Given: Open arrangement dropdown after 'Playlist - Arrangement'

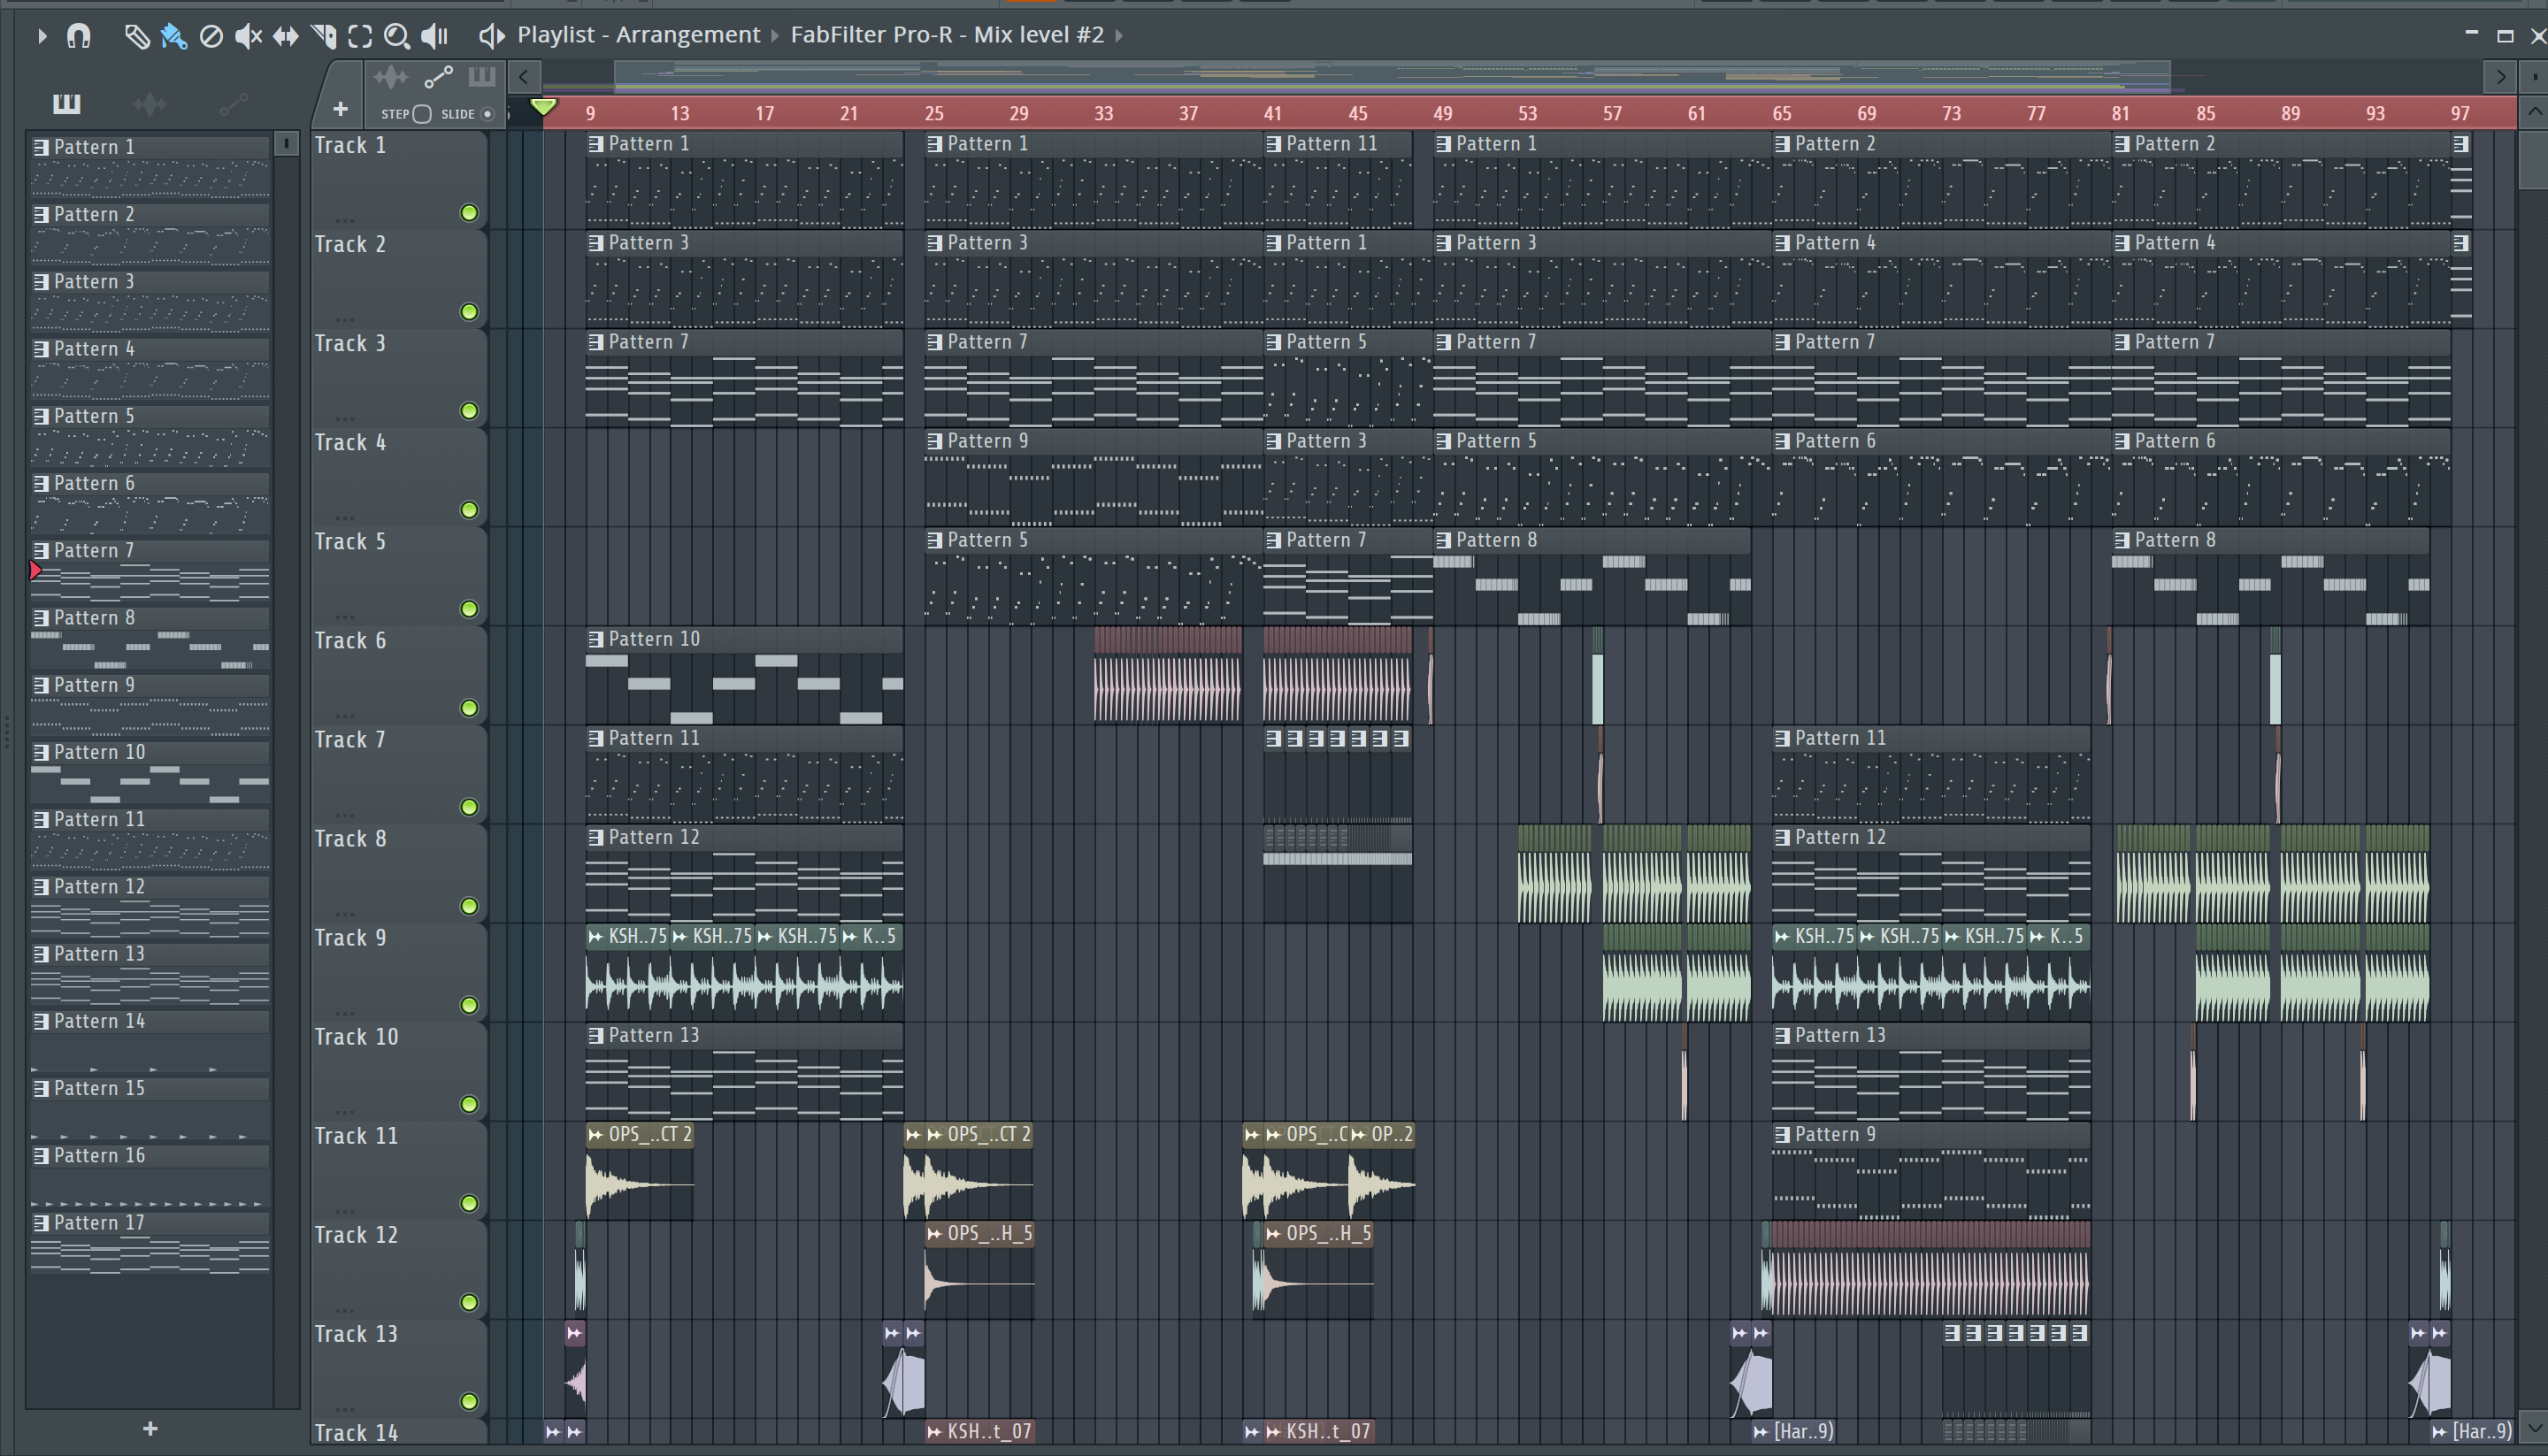Looking at the screenshot, I should click(x=774, y=36).
